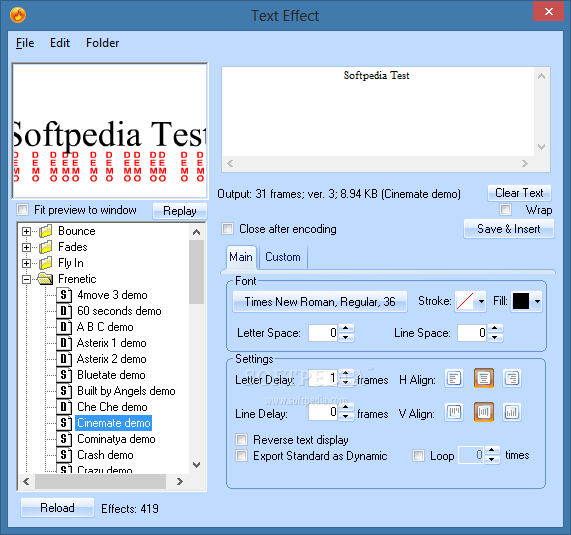Image resolution: width=571 pixels, height=535 pixels.
Task: Click the black Fill color swatch
Action: (x=521, y=301)
